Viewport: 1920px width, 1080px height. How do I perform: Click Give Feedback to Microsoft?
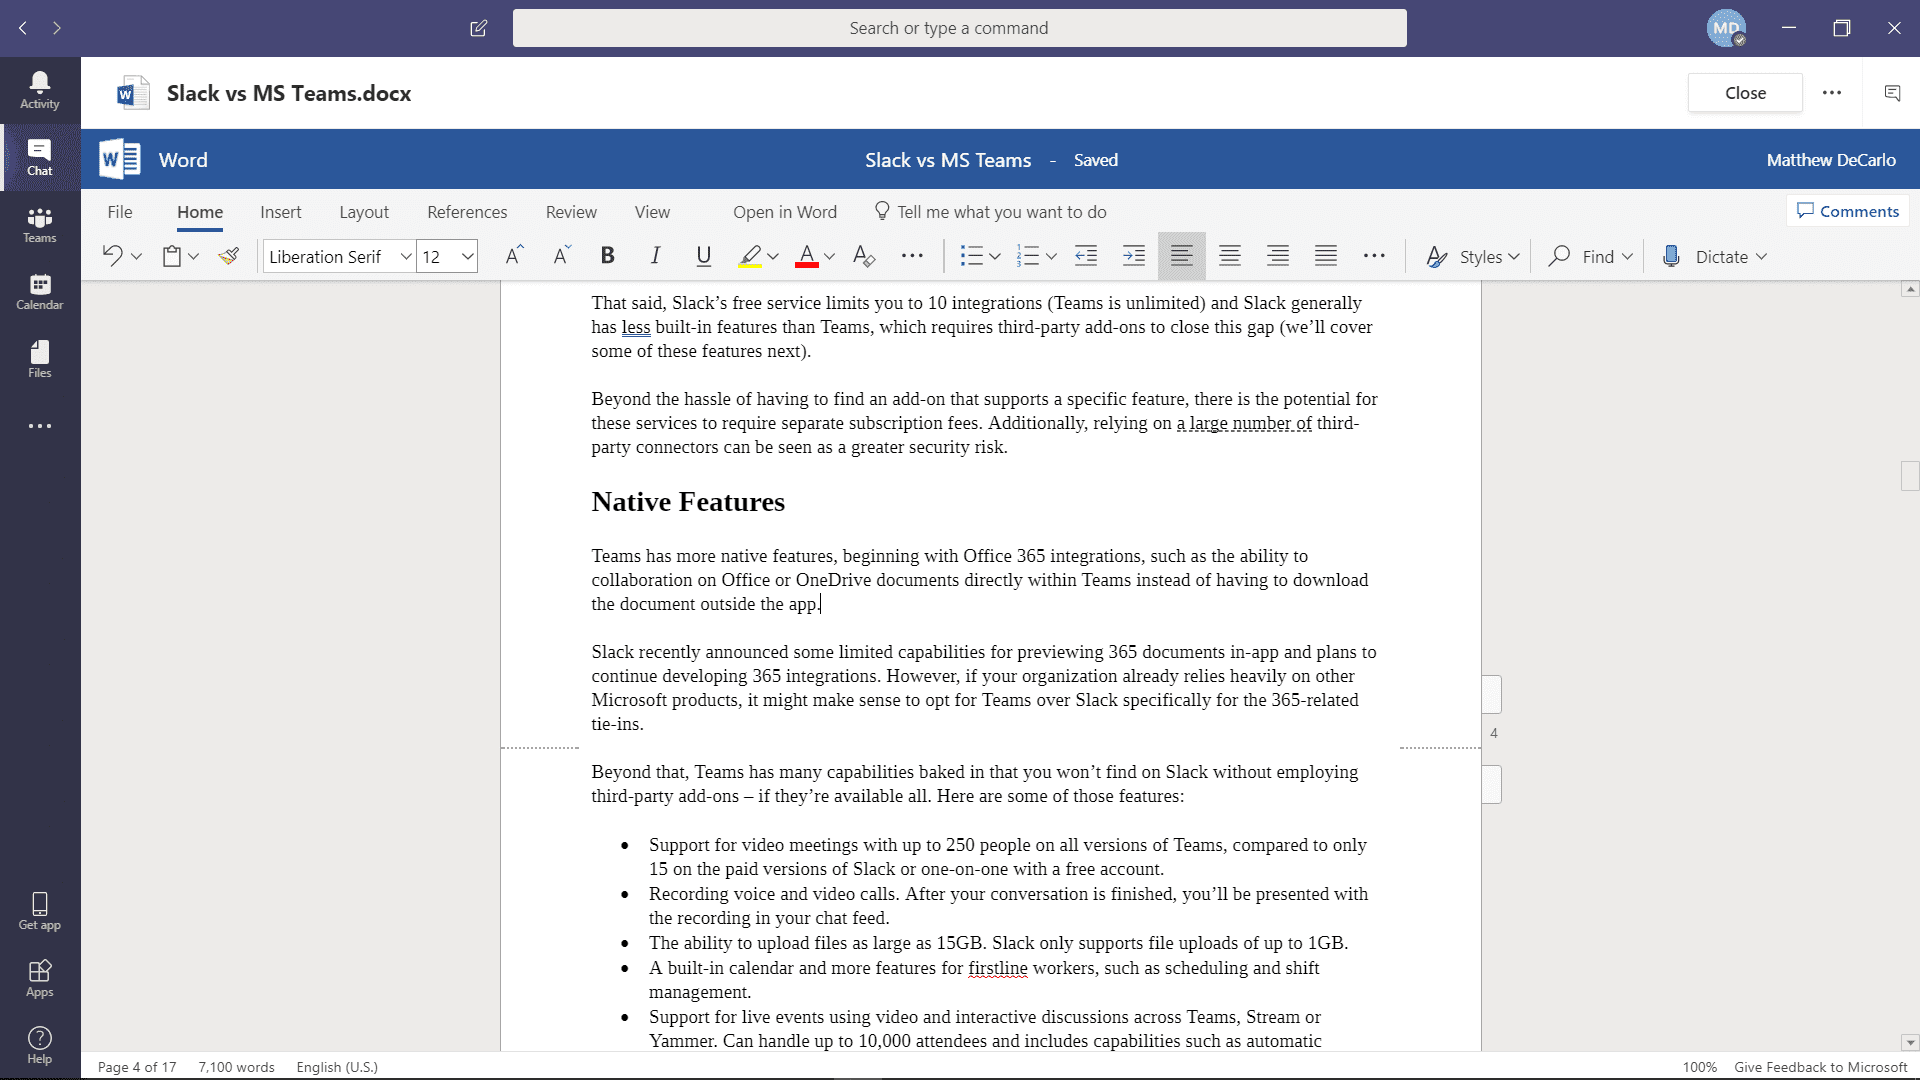click(1821, 1067)
